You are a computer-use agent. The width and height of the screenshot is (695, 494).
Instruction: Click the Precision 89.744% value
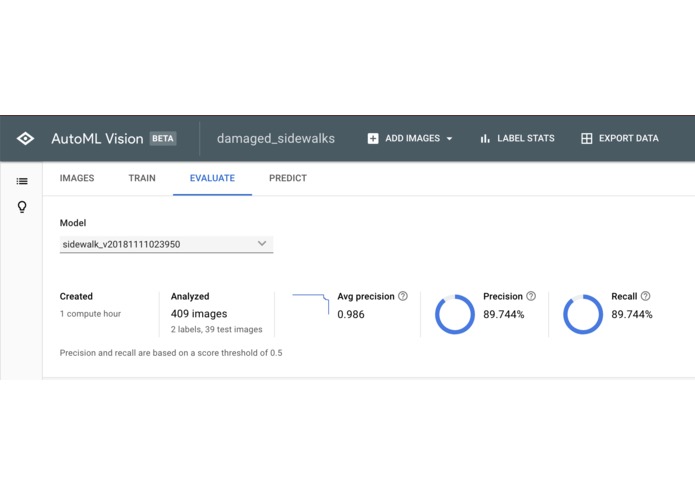pyautogui.click(x=504, y=315)
